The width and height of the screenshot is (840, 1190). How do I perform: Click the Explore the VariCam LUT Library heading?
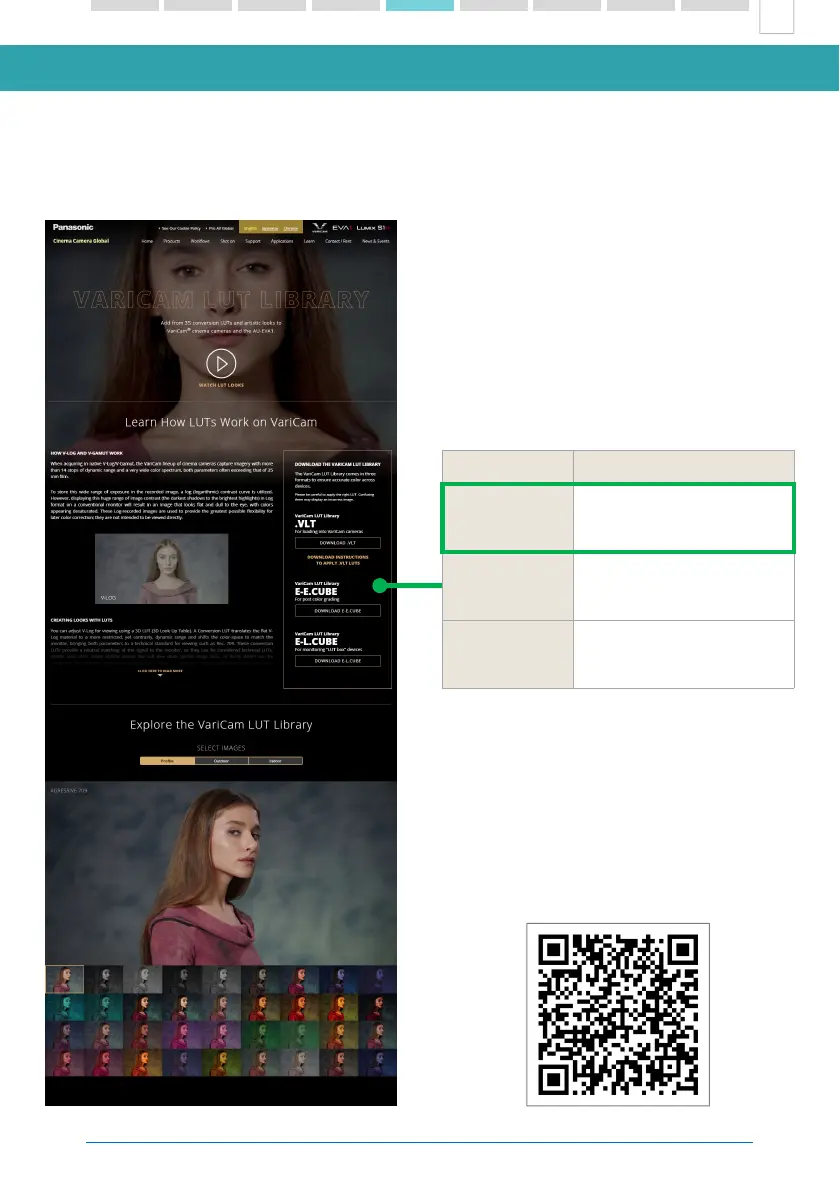pyautogui.click(x=221, y=725)
